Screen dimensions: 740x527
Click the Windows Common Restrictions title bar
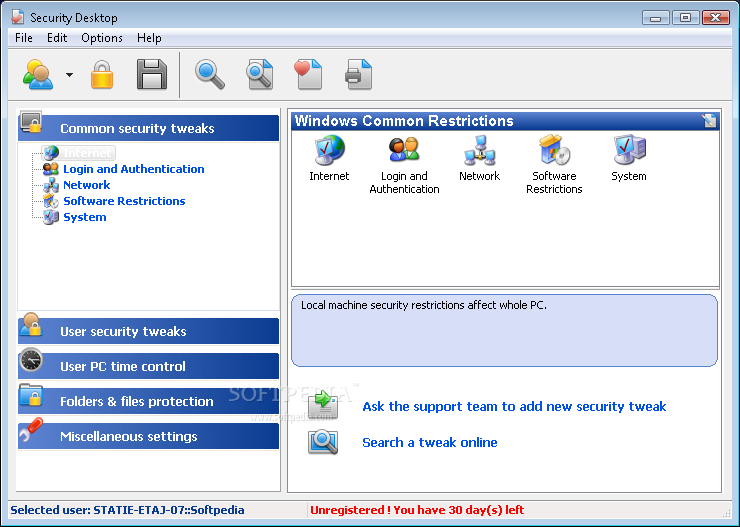tap(505, 121)
